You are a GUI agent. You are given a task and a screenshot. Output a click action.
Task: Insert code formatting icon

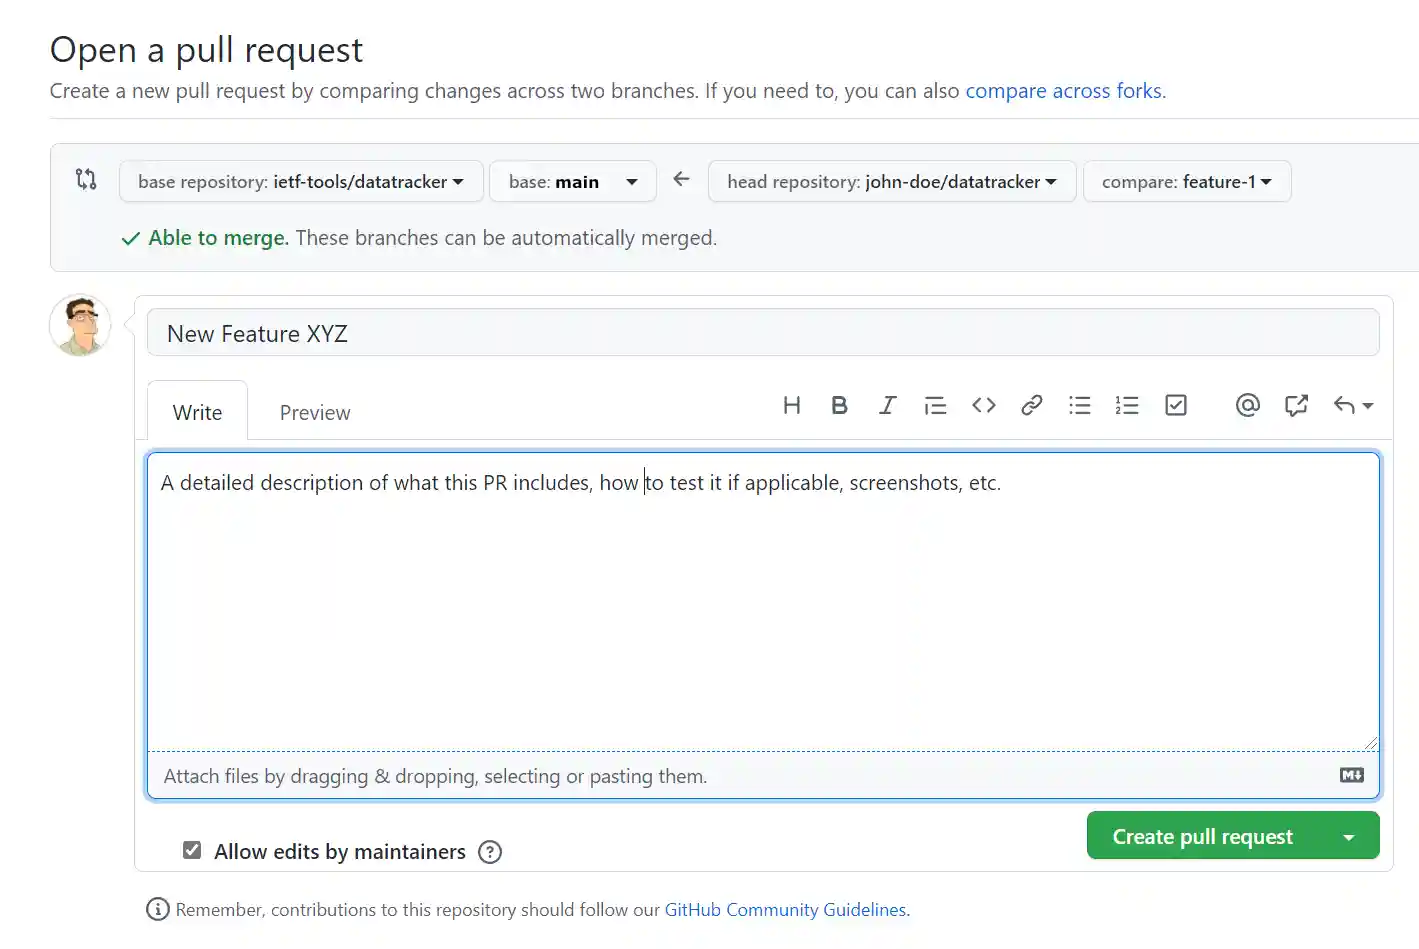coord(983,405)
